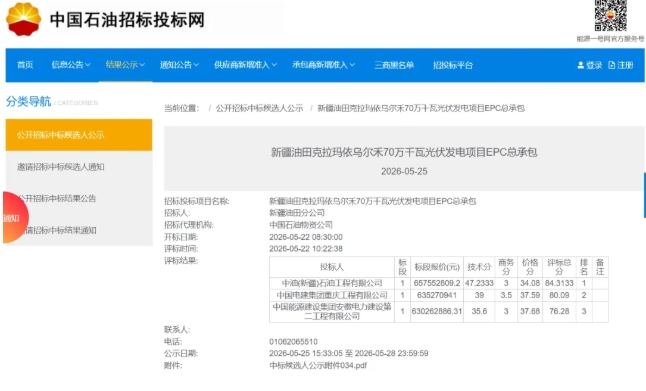Screen dimensions: 646x391
Task: Click the 评标总分 column header
Action: point(559,267)
